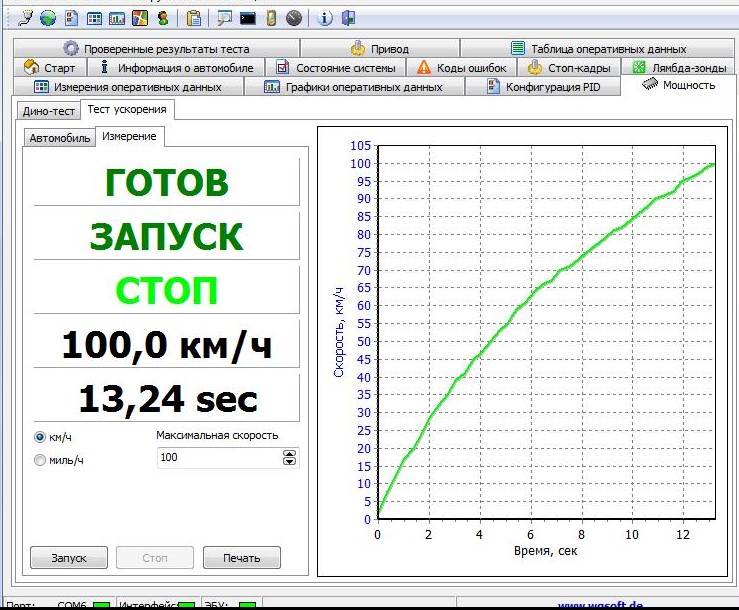Open the Графики оперативных данных tab
Screen dimensions: 739x610
[353, 87]
